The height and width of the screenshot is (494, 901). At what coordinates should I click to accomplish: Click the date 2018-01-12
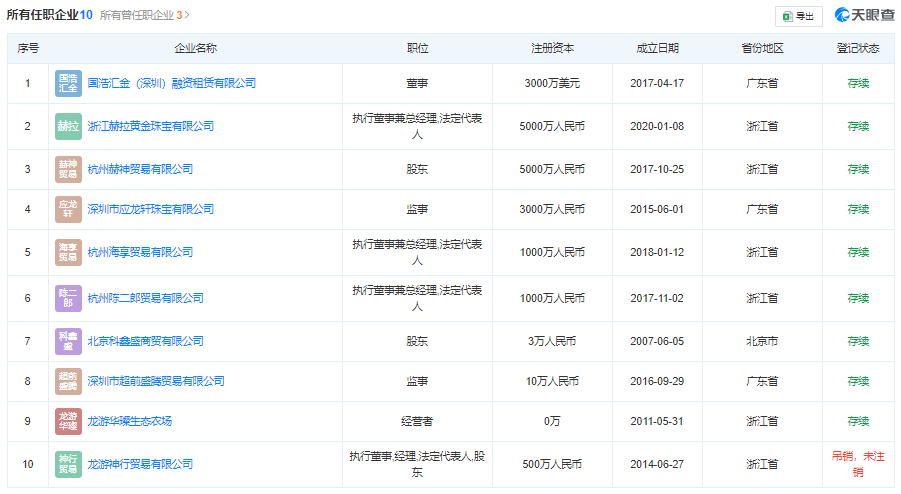click(x=657, y=253)
